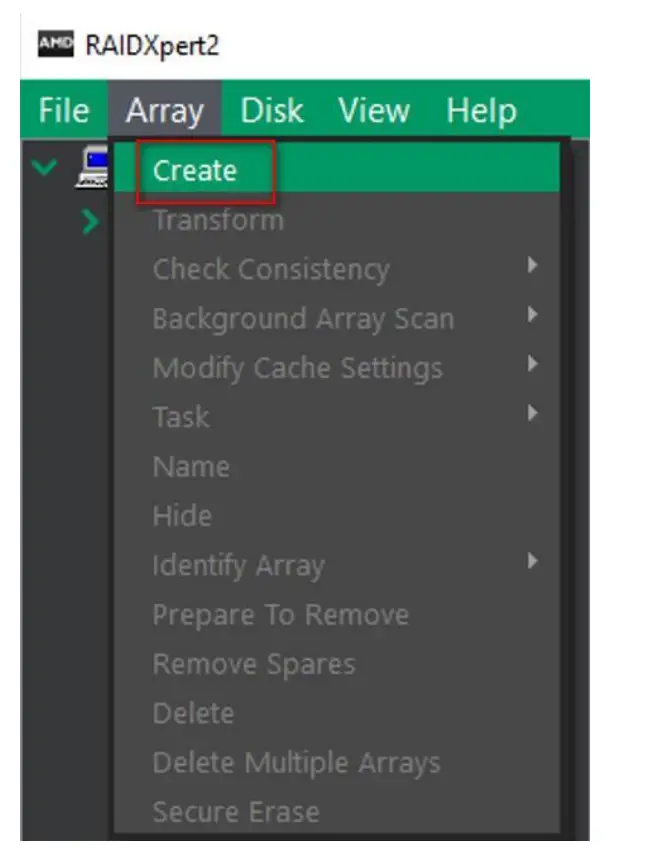Image resolution: width=659 pixels, height=855 pixels.
Task: Select the computer system icon in the tree
Action: pos(91,168)
